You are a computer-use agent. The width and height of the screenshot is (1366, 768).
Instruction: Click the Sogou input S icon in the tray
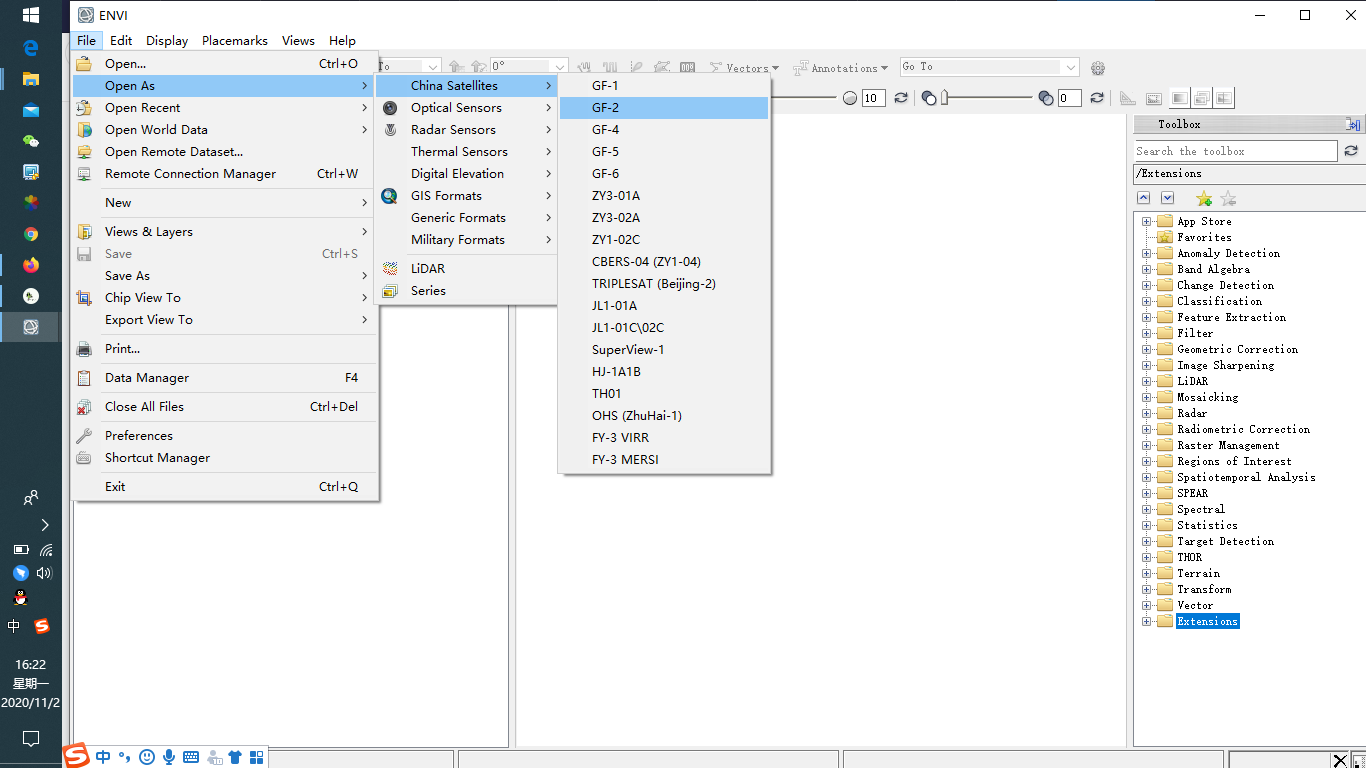click(42, 626)
